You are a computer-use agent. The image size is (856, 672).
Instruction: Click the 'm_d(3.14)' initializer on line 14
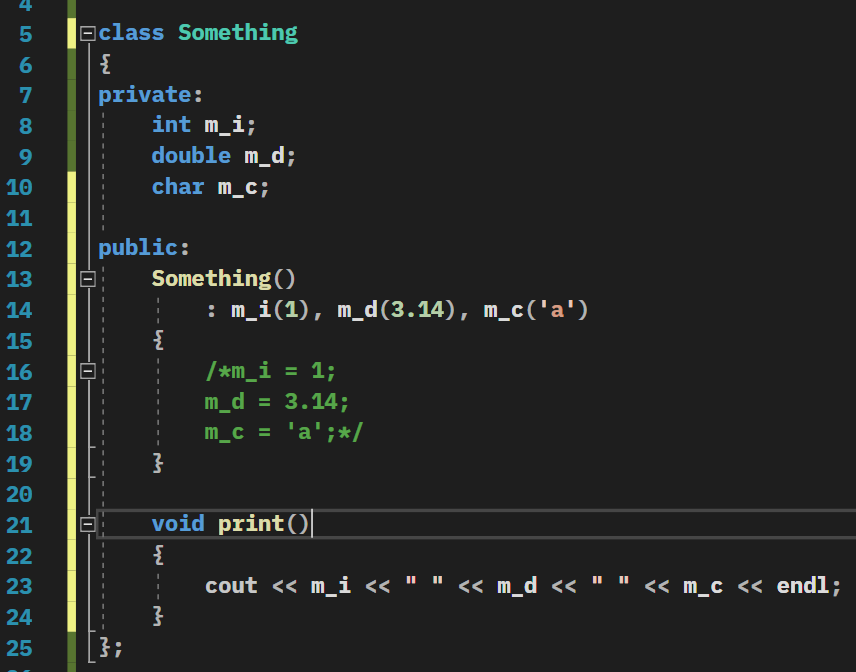pos(397,310)
